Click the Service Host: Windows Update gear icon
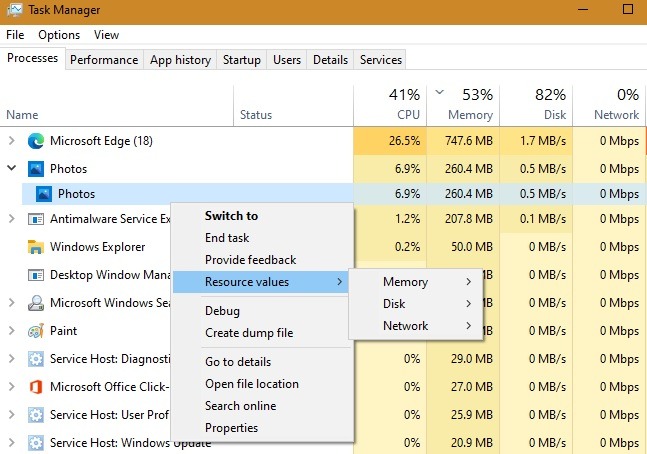Screen dimensions: 647x454 [36, 443]
